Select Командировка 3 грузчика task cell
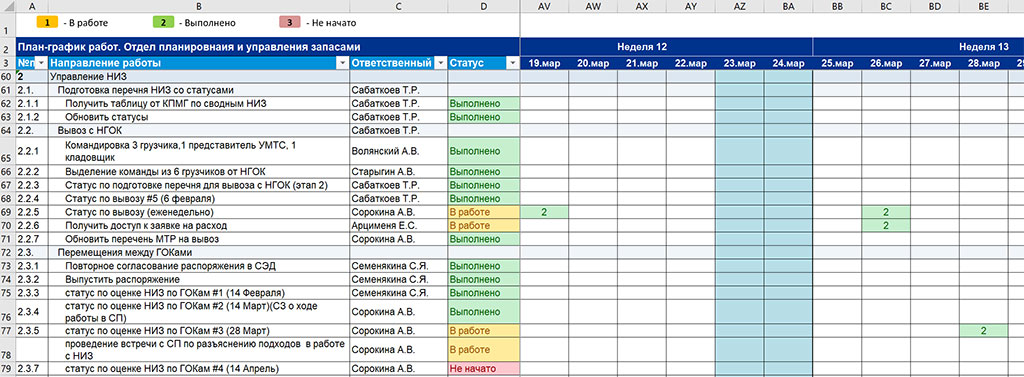This screenshot has width=1024, height=377. click(x=199, y=151)
